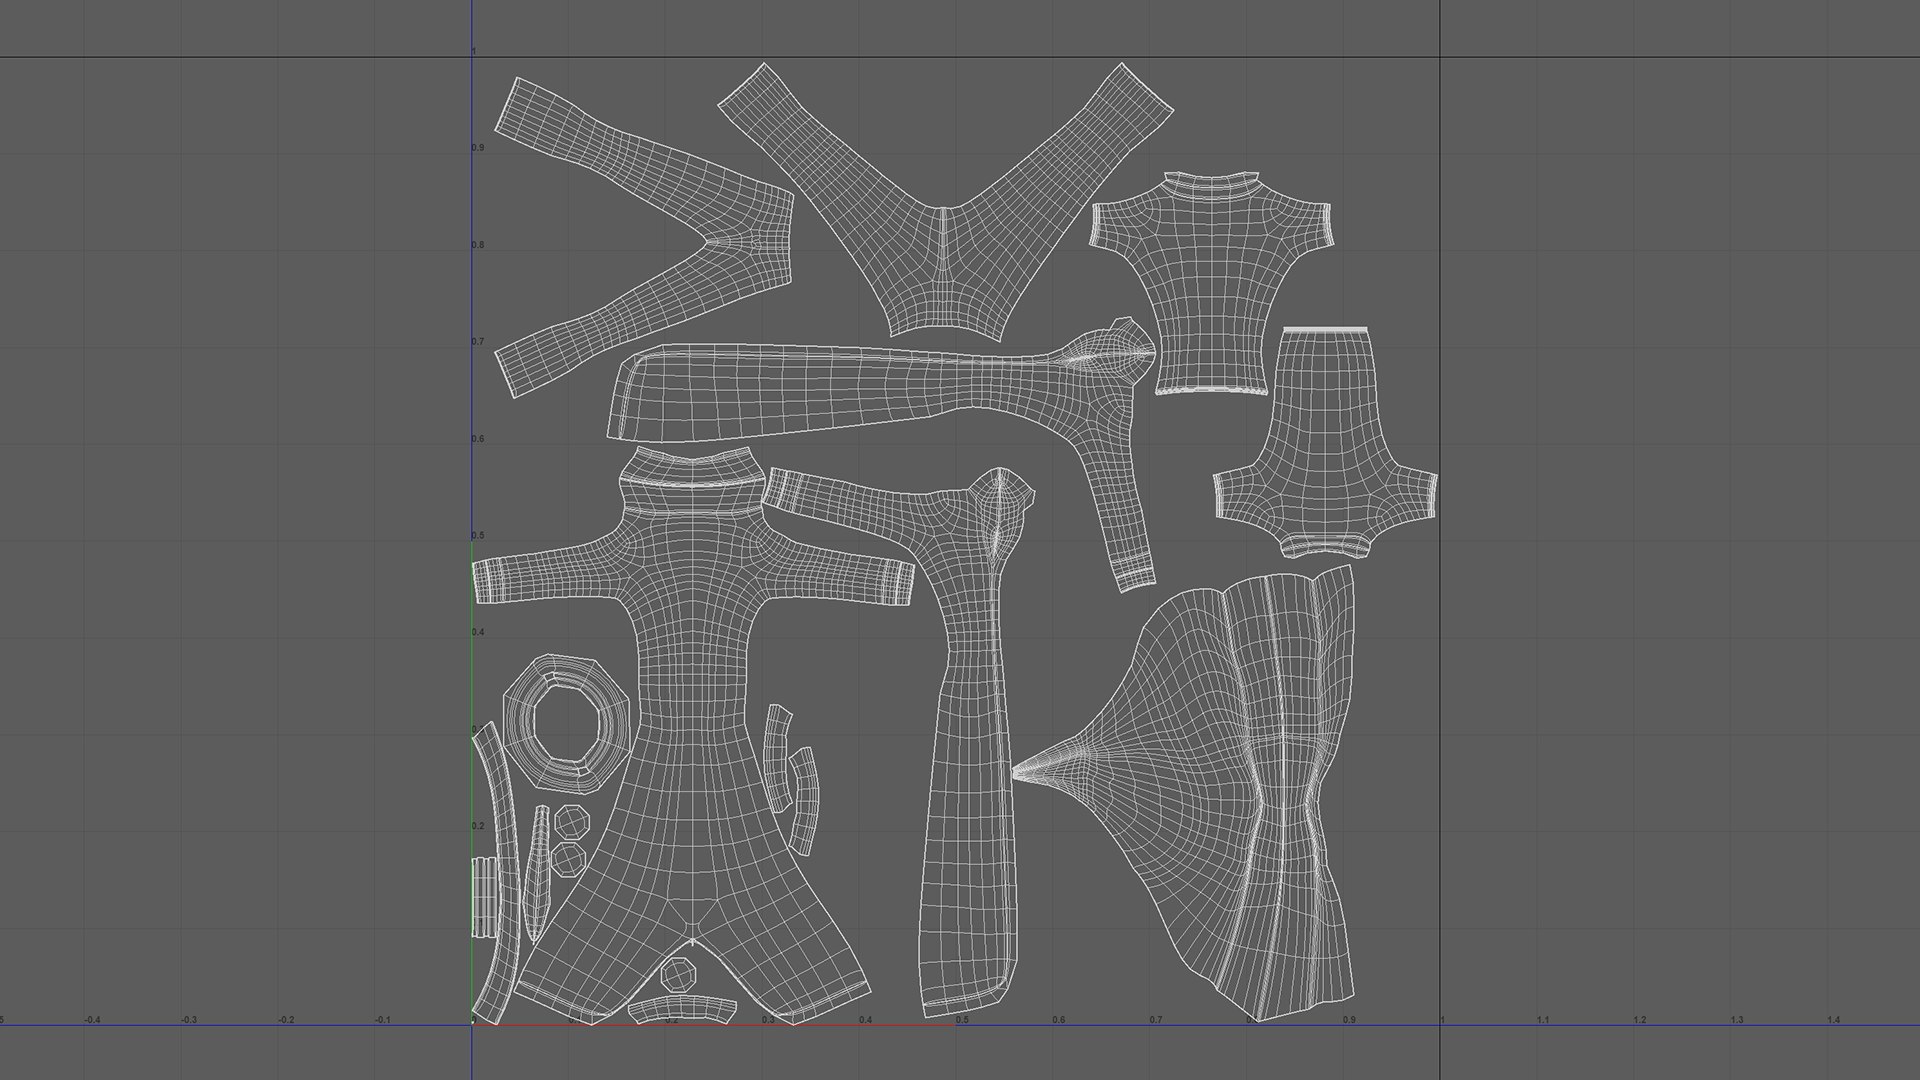
Task: Select the upper of two stacked small octagon islands
Action: [x=573, y=822]
